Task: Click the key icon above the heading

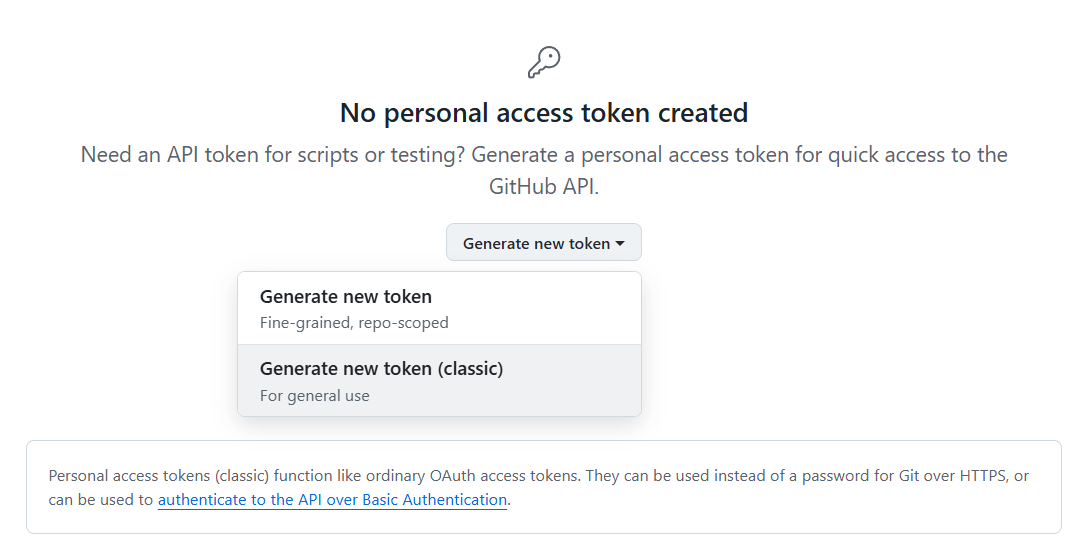Action: [544, 62]
